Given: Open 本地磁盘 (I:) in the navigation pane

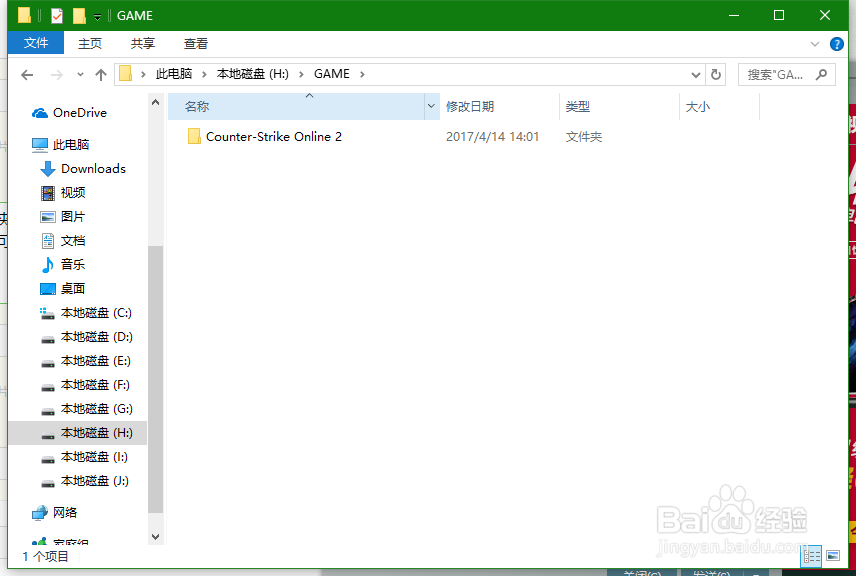Looking at the screenshot, I should [x=94, y=457].
